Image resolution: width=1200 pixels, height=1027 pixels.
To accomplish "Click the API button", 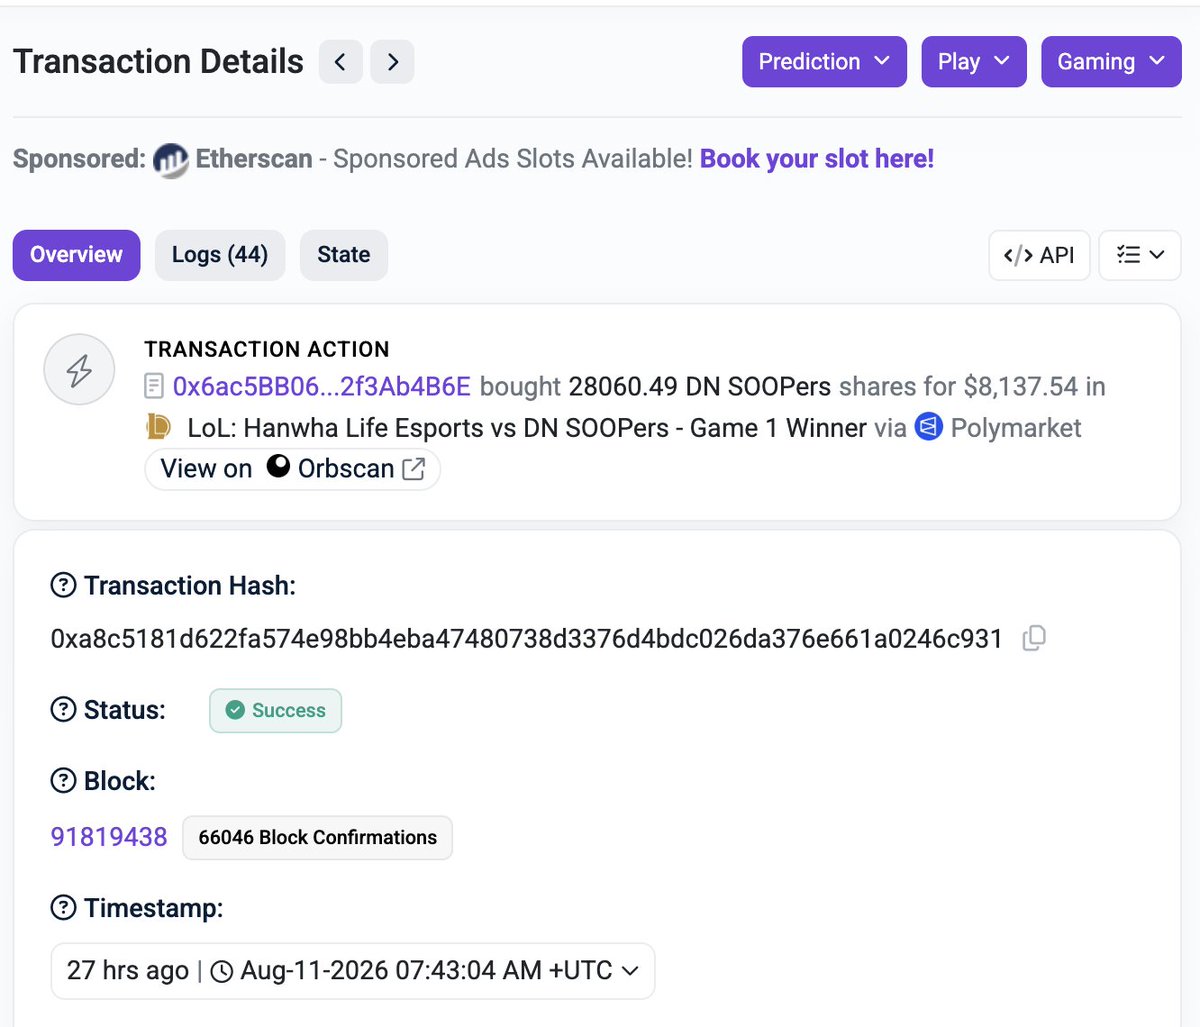I will [x=1039, y=255].
